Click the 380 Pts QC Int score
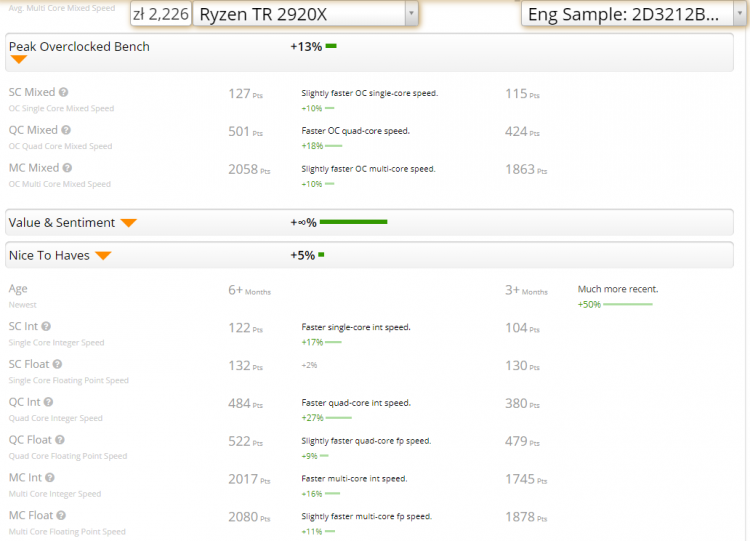The image size is (750, 541). click(x=522, y=404)
